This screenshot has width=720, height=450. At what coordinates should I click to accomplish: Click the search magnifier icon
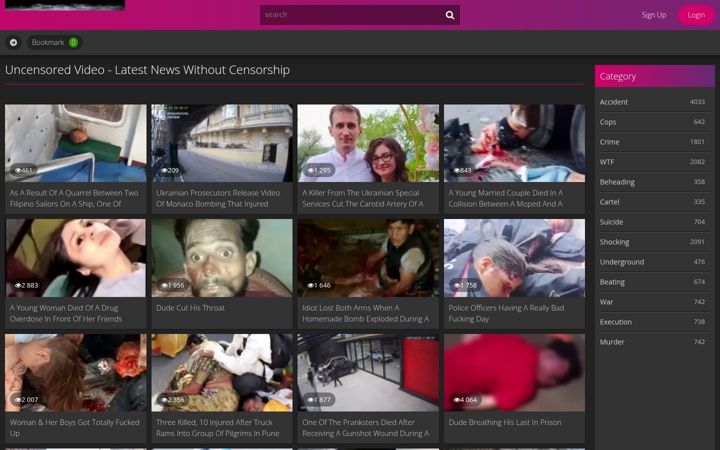pyautogui.click(x=450, y=15)
